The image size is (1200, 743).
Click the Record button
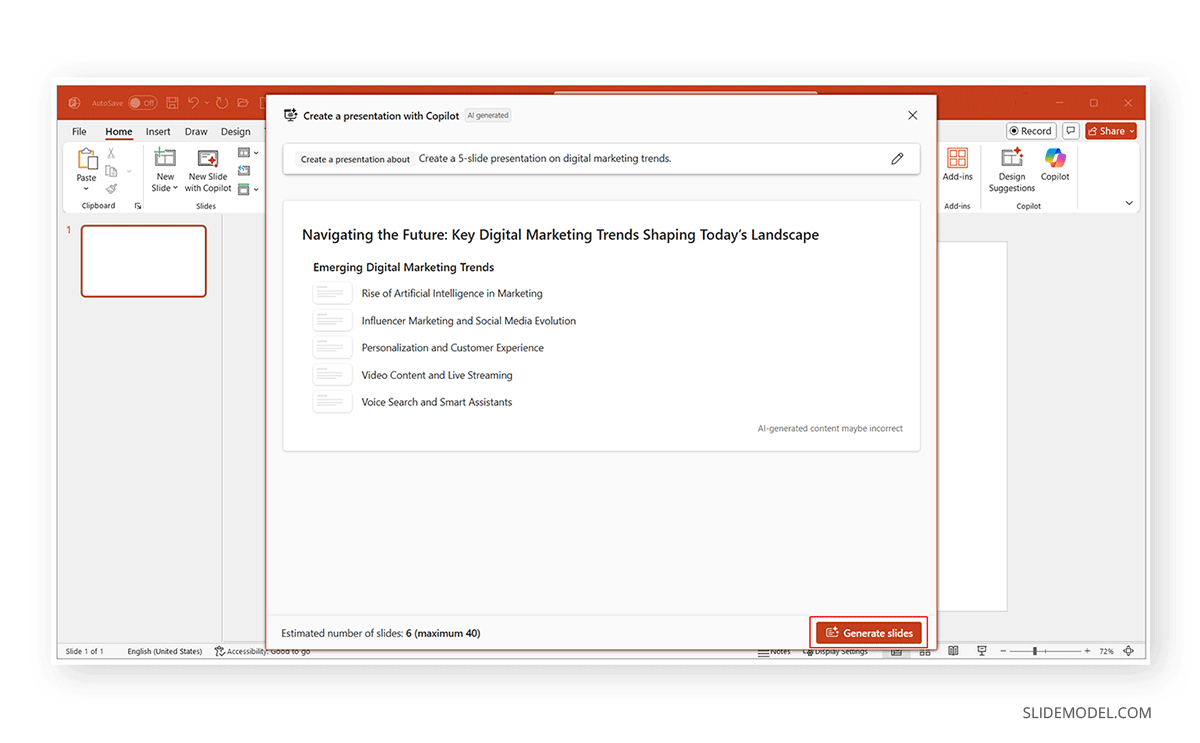(1030, 131)
